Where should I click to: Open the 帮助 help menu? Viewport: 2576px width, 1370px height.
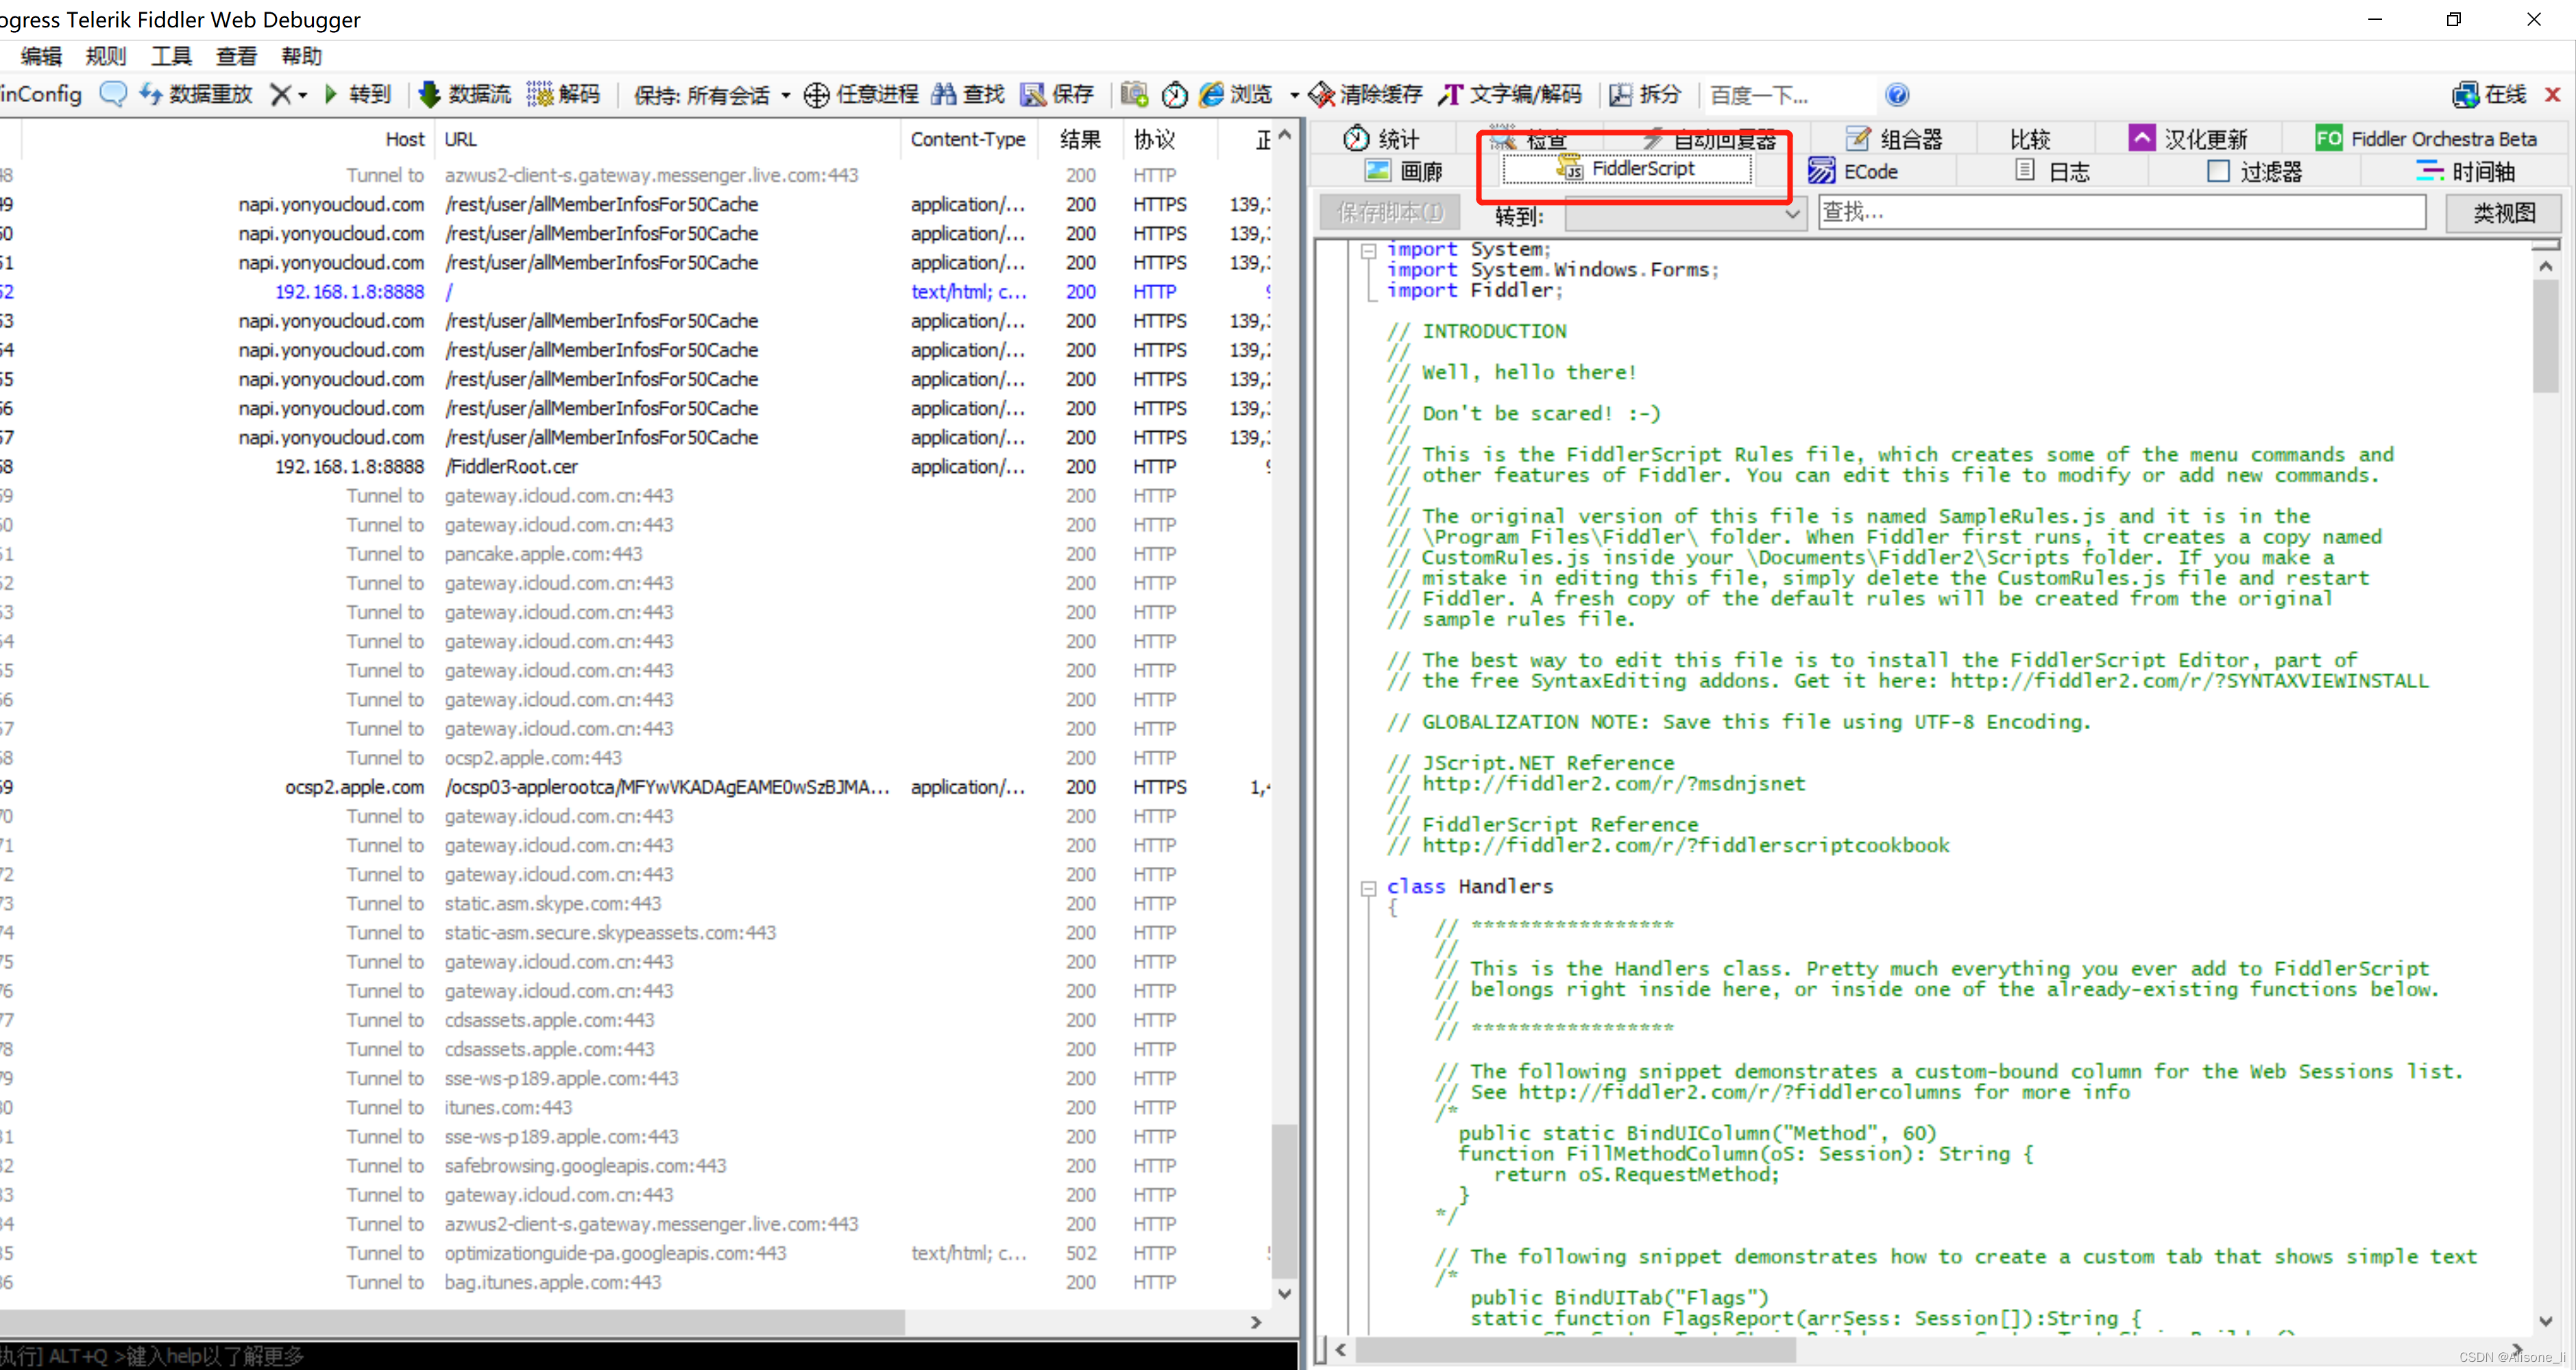tap(301, 56)
